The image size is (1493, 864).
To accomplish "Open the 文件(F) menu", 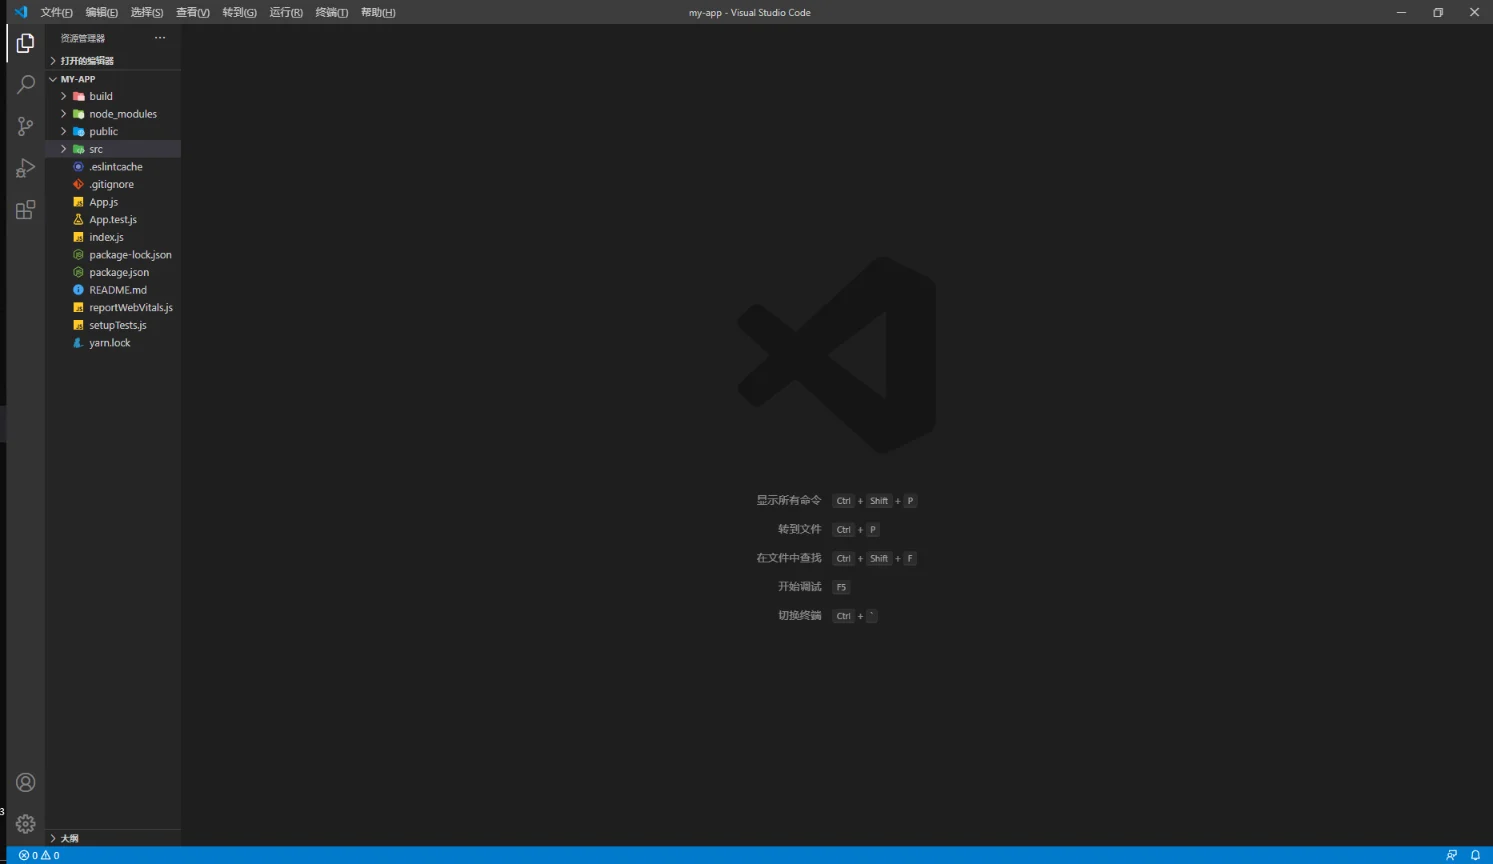I will coord(56,12).
